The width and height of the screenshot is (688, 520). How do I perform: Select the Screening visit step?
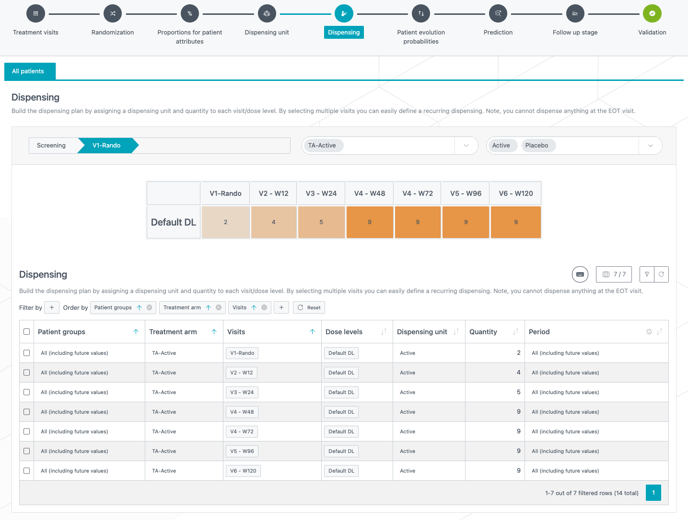(52, 146)
